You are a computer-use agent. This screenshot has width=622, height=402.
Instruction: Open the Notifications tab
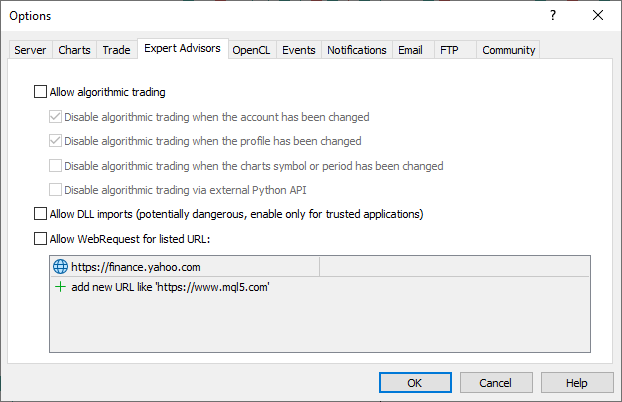tap(357, 50)
